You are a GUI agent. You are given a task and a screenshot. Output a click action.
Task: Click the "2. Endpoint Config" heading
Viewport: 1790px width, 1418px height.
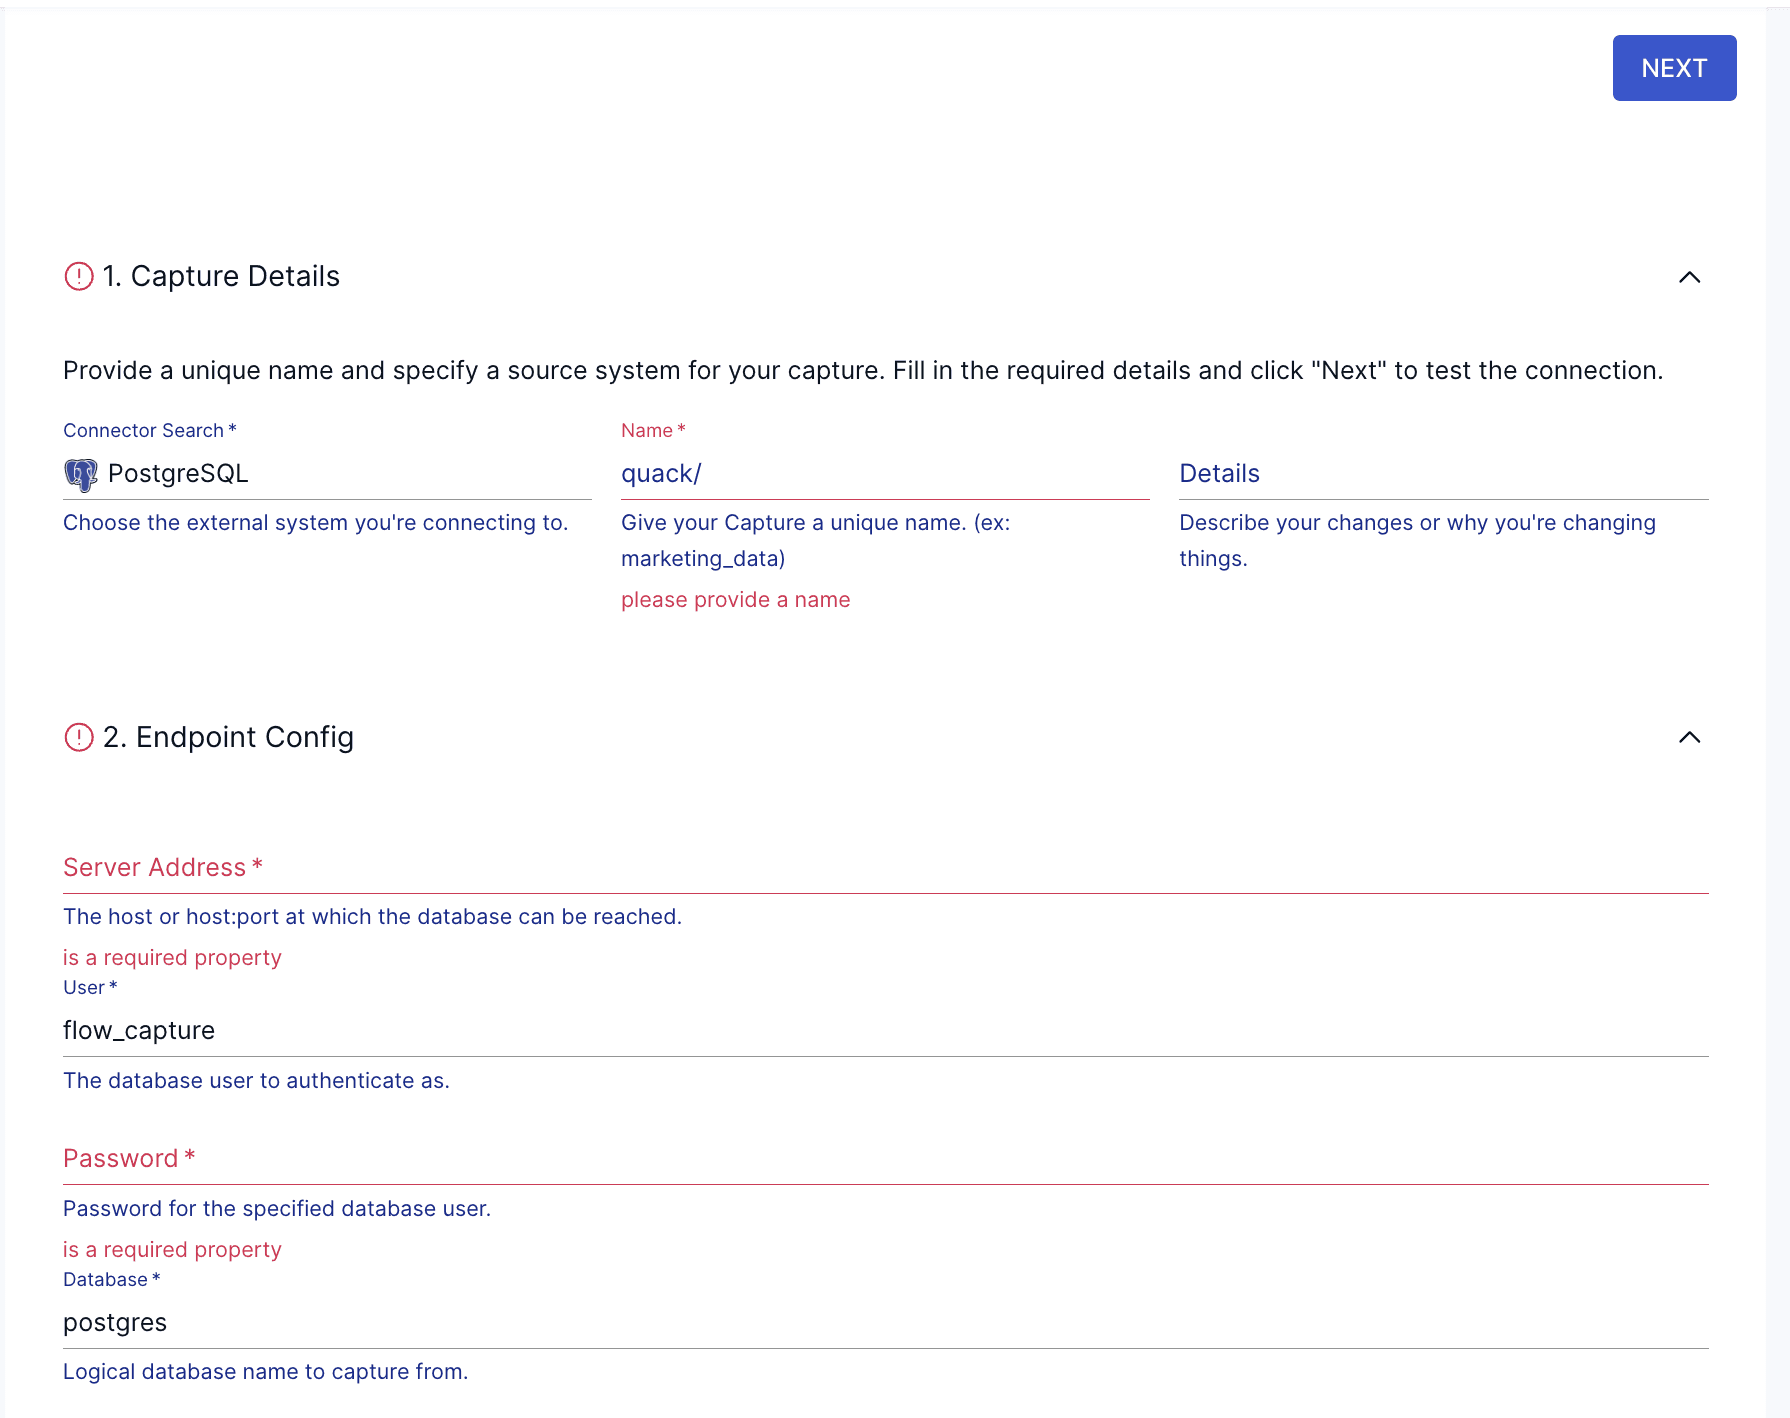[228, 737]
